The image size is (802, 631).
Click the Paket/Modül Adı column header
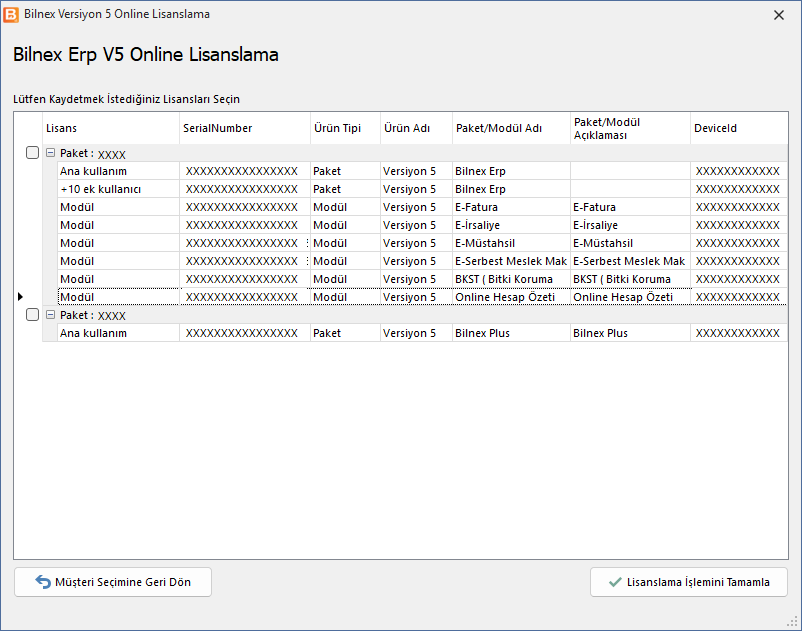(511, 128)
